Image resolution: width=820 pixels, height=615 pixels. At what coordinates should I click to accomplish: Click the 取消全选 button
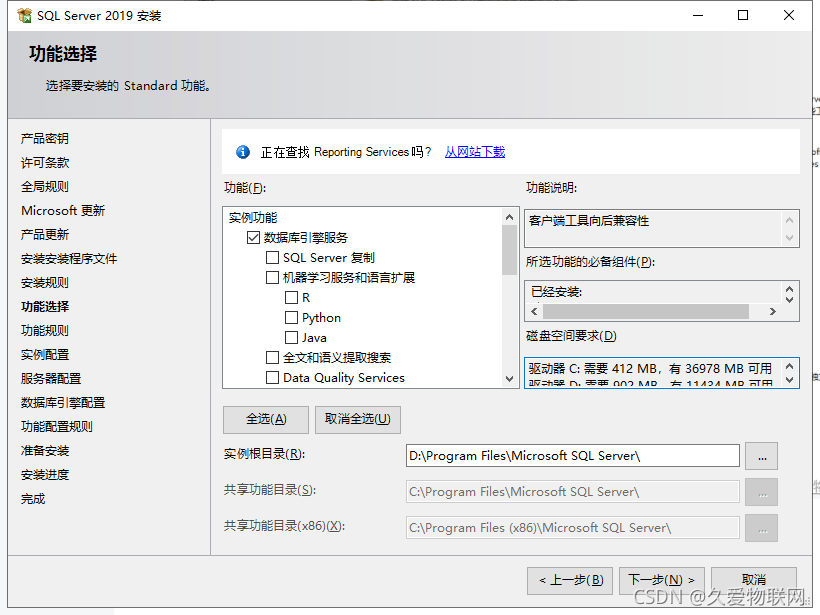[x=357, y=420]
